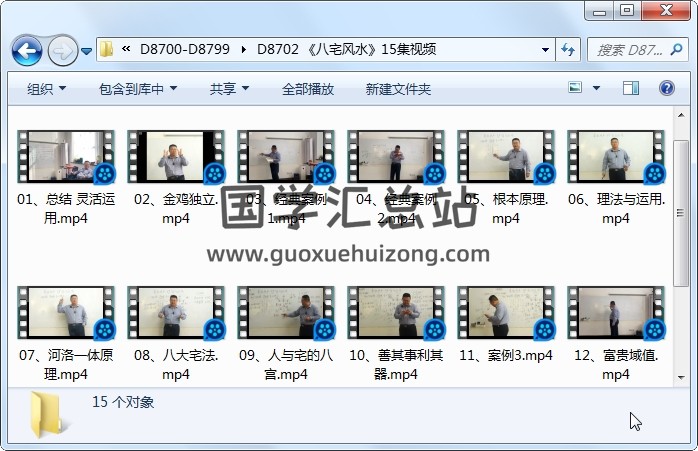Open the address bar history dropdown

point(545,49)
